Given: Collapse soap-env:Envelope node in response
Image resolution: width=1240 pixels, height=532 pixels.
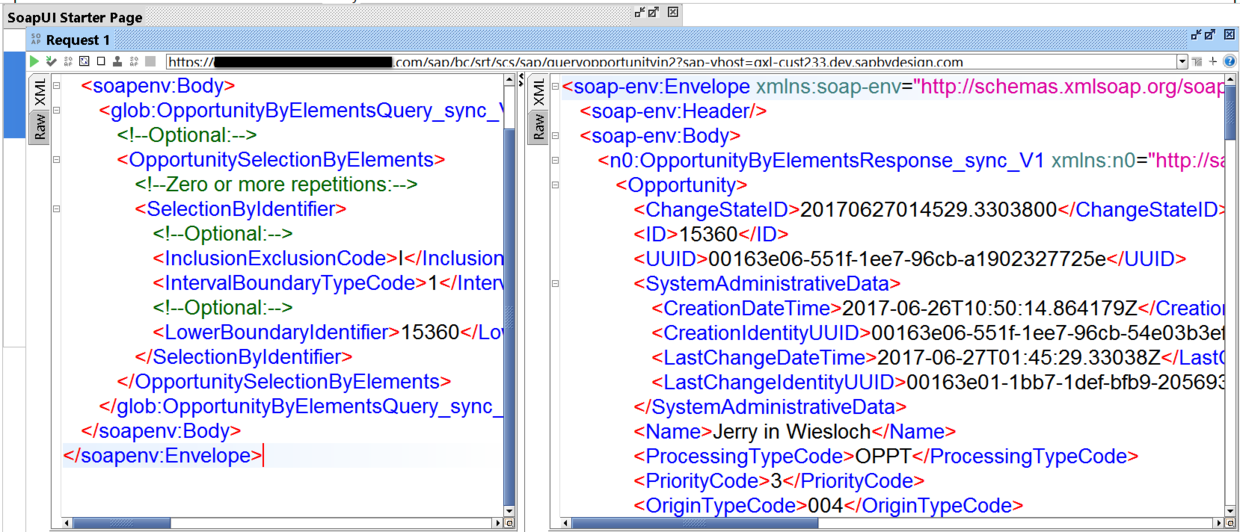Looking at the screenshot, I should [555, 86].
